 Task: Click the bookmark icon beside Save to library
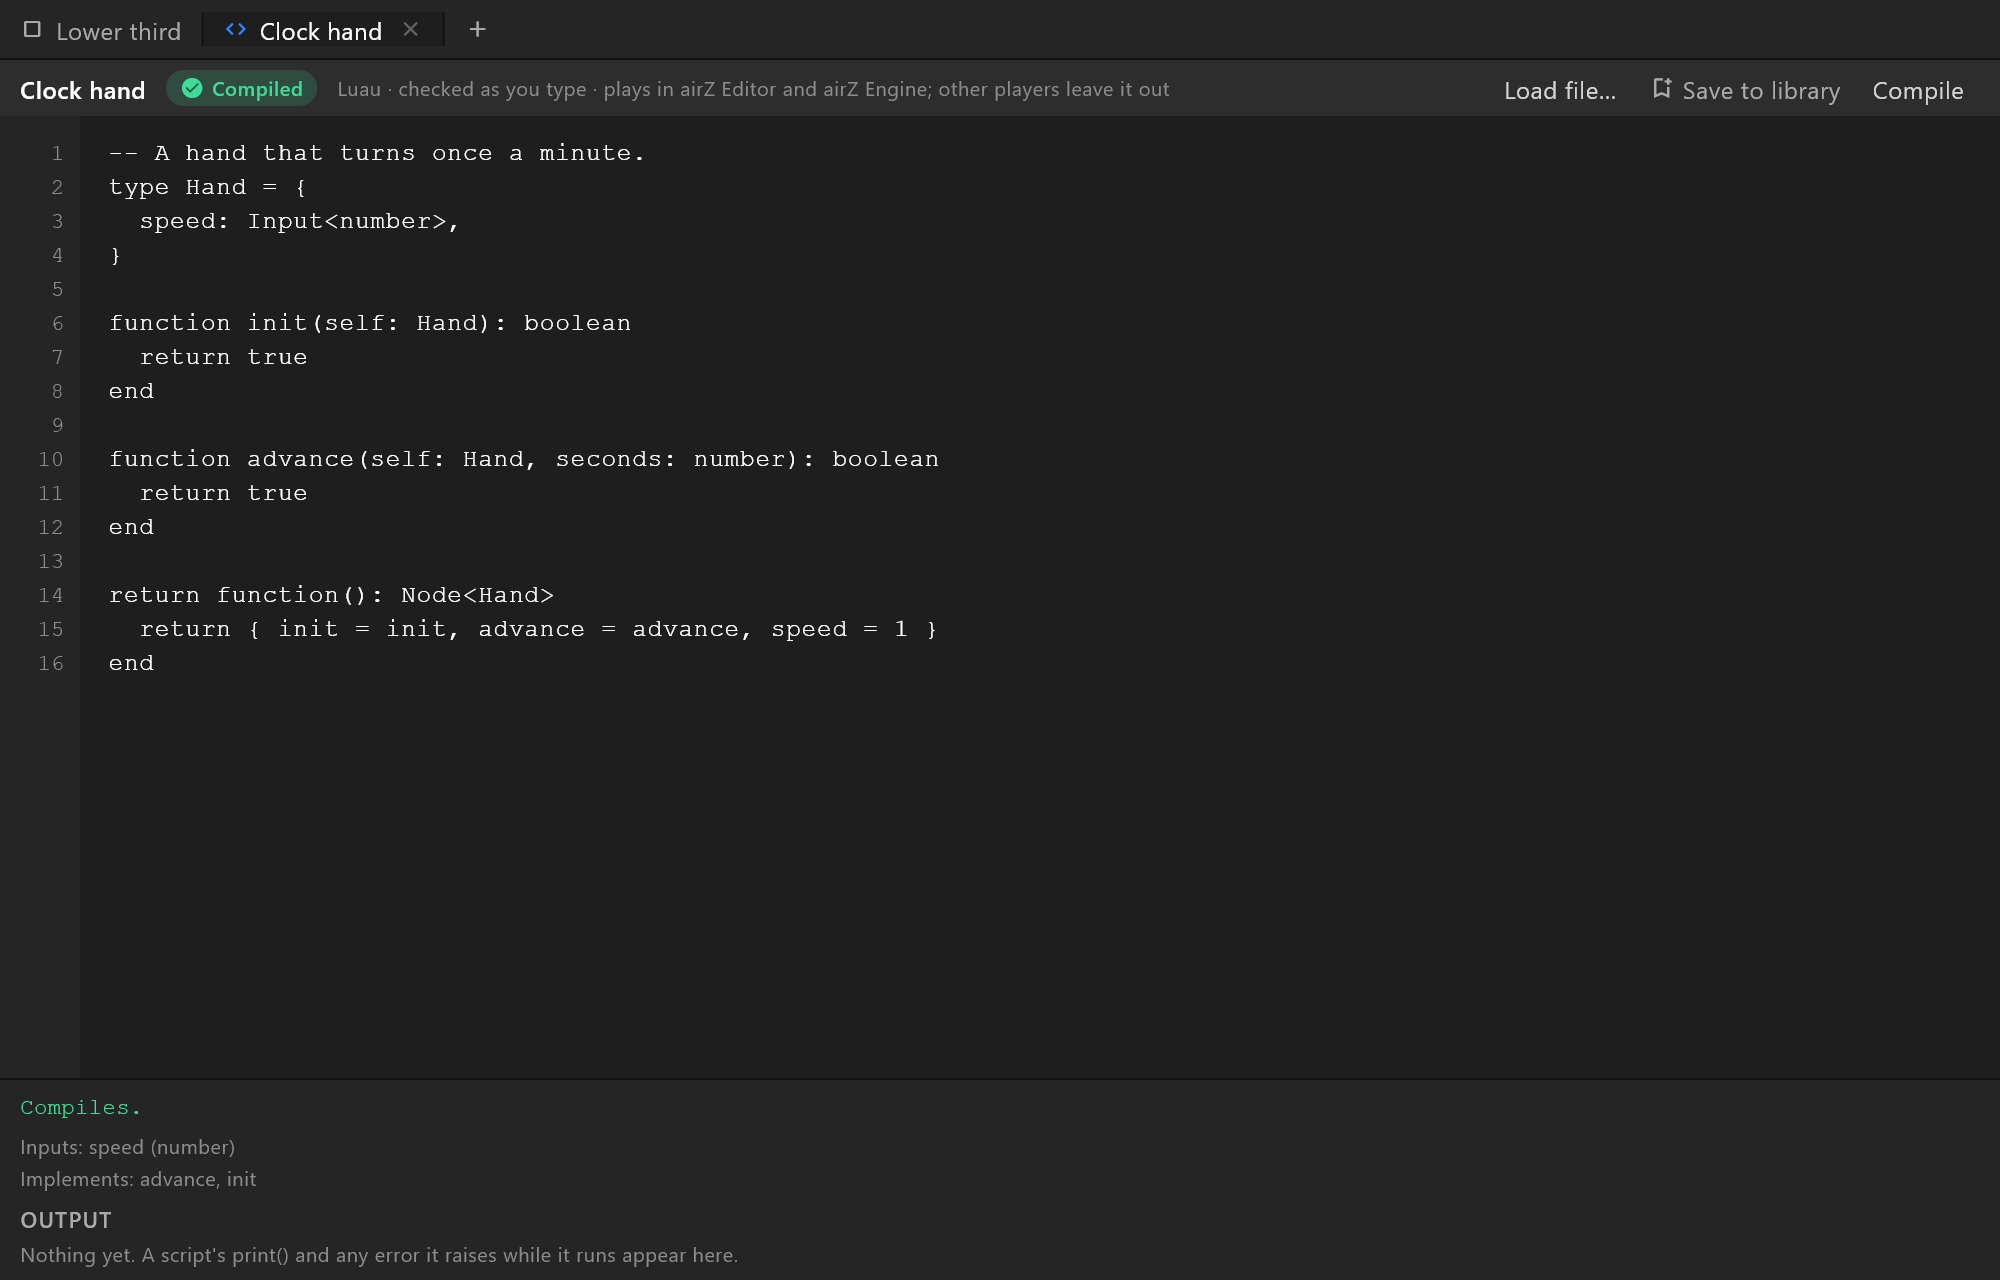(x=1662, y=89)
